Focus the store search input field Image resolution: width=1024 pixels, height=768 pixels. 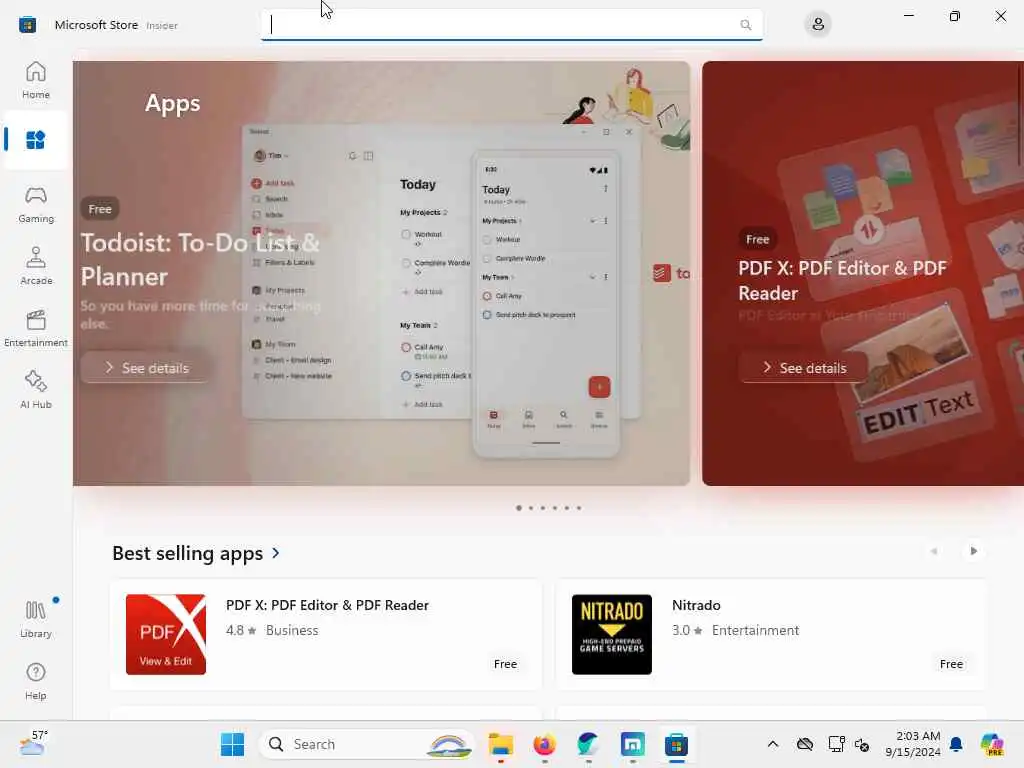pos(511,25)
